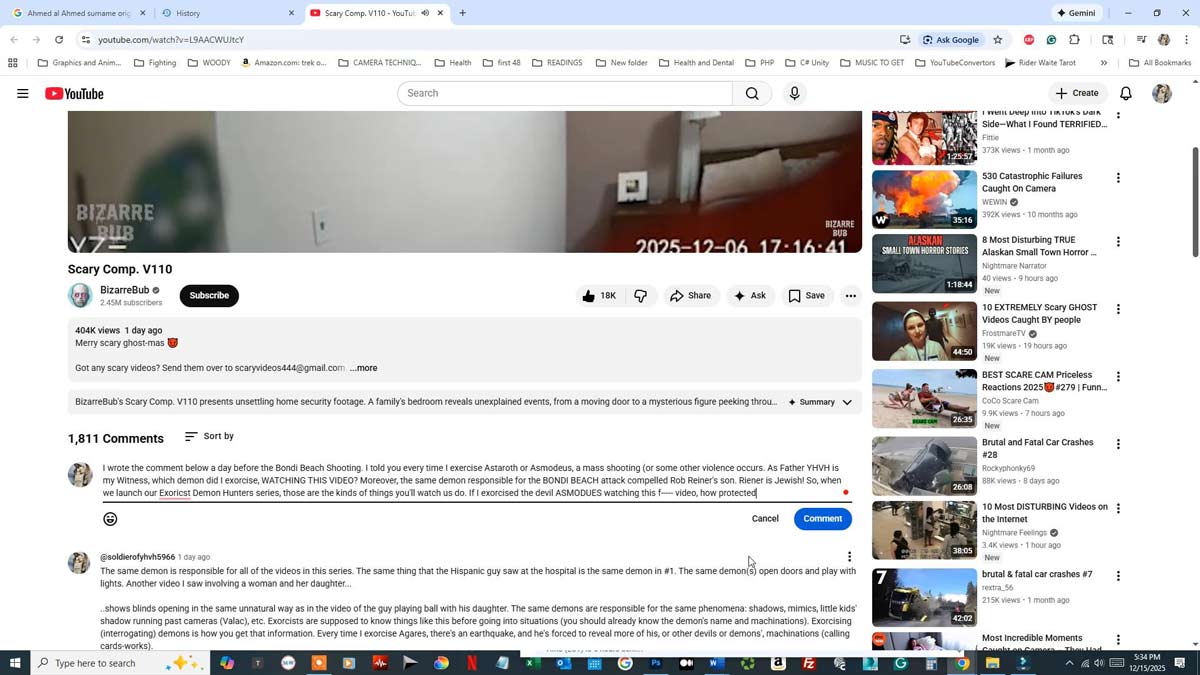Viewport: 1200px width, 675px height.
Task: Open 530 Catastrophic Failures video thumbnail
Action: [923, 199]
